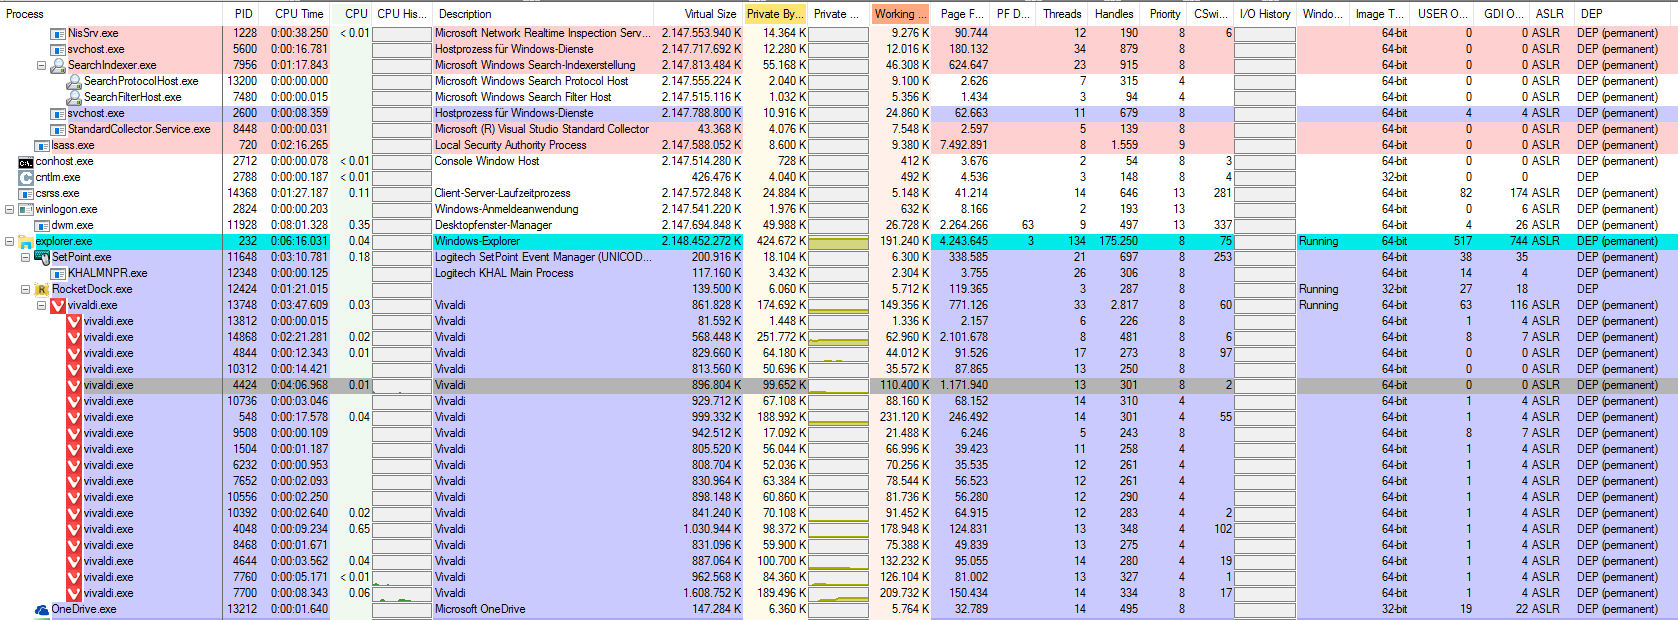The width and height of the screenshot is (1678, 620).
Task: Click the SearchFilterHost.exe process icon
Action: pyautogui.click(x=74, y=97)
